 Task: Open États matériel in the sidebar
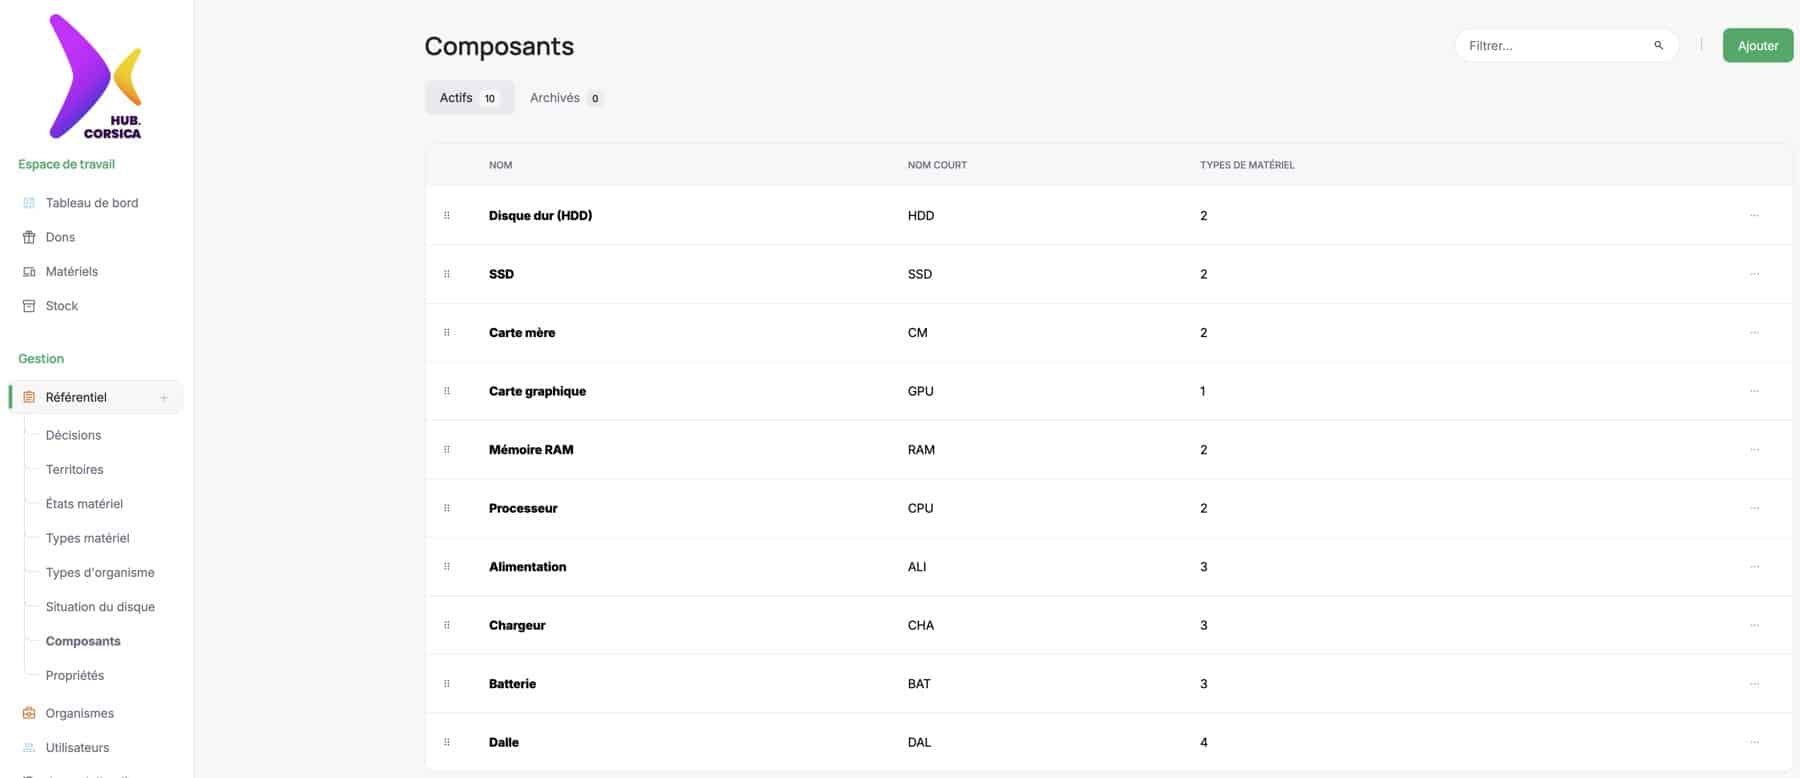(84, 504)
